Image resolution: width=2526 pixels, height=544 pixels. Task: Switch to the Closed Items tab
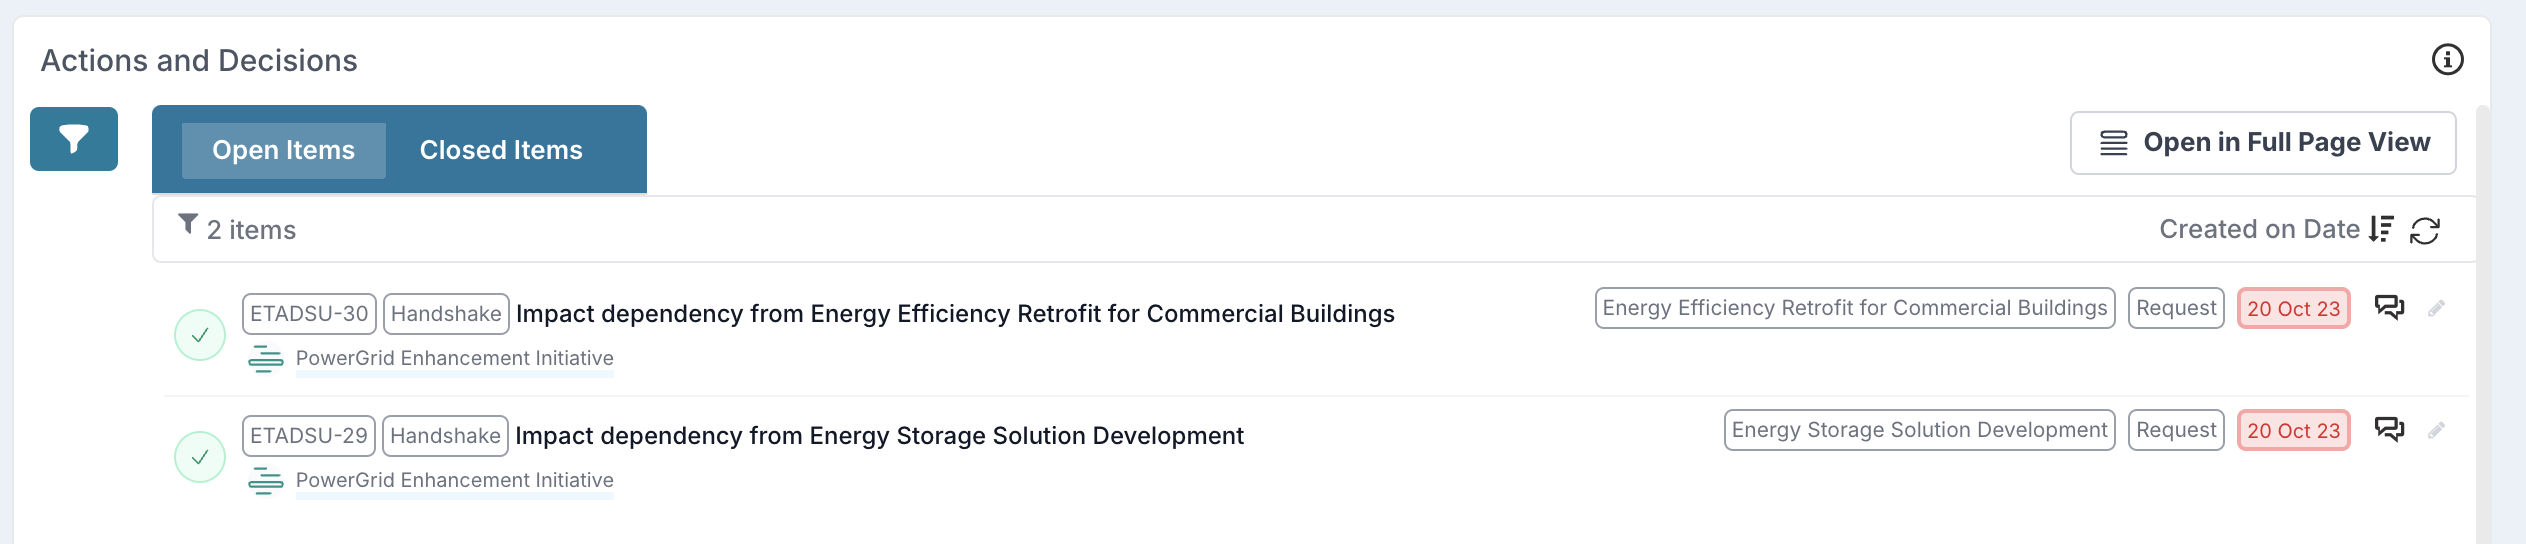(501, 150)
